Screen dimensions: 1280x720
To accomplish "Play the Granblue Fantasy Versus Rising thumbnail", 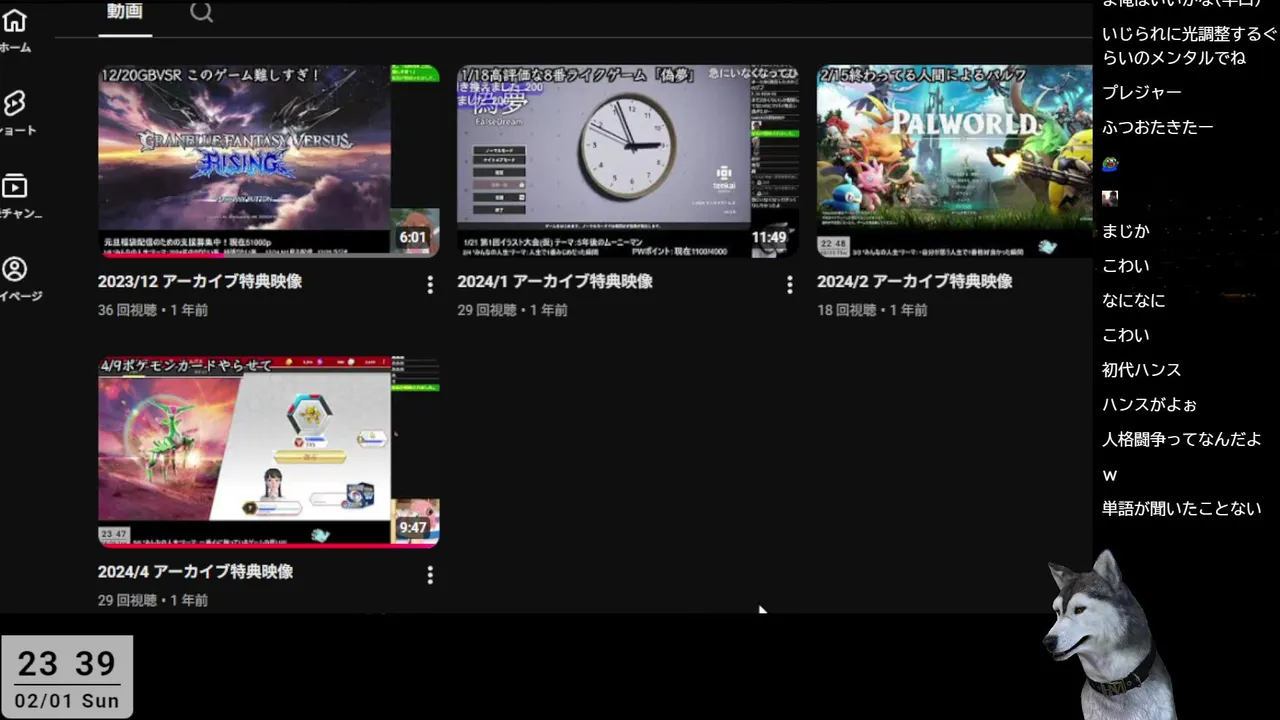I will 268,161.
